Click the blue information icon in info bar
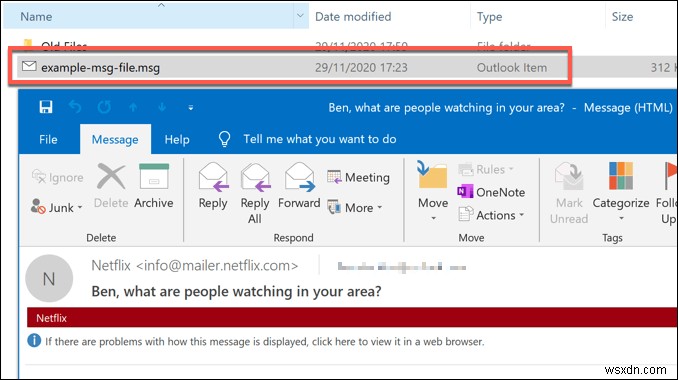Image resolution: width=678 pixels, height=380 pixels. click(34, 341)
